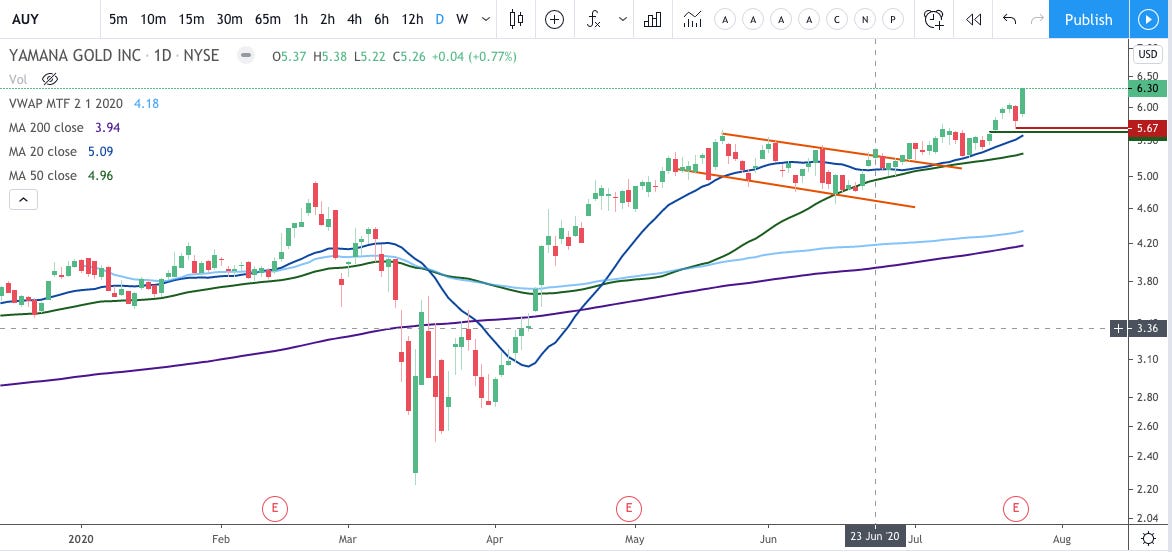Select the 12h timeframe

[x=412, y=19]
